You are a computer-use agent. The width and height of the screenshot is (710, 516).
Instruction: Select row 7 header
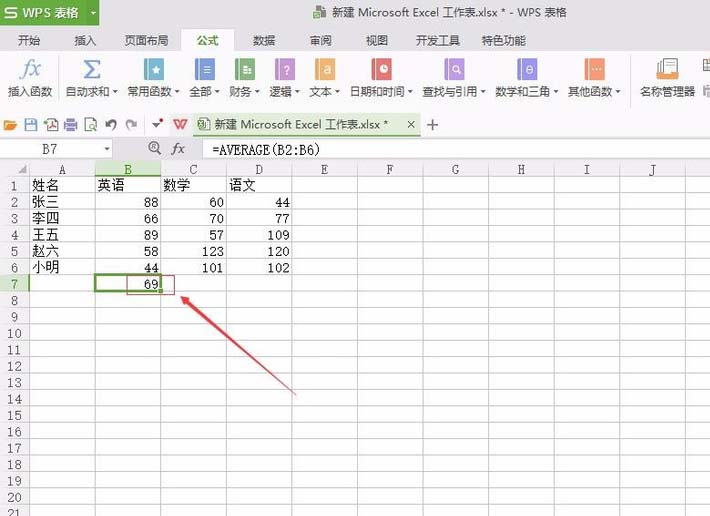[14, 284]
